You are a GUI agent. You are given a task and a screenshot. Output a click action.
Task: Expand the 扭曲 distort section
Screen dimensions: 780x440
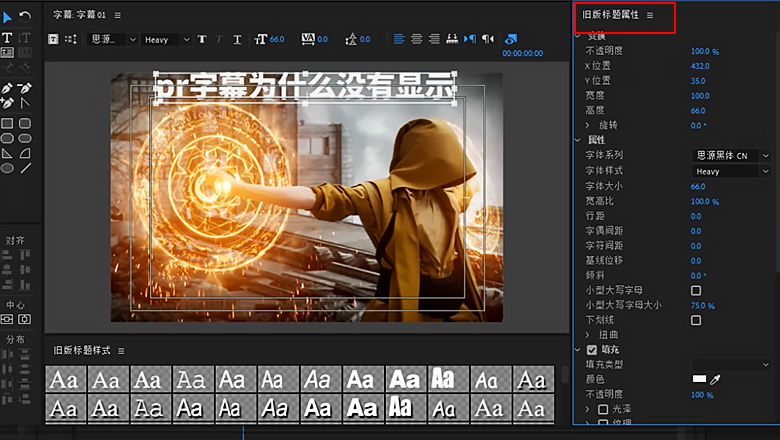click(587, 335)
